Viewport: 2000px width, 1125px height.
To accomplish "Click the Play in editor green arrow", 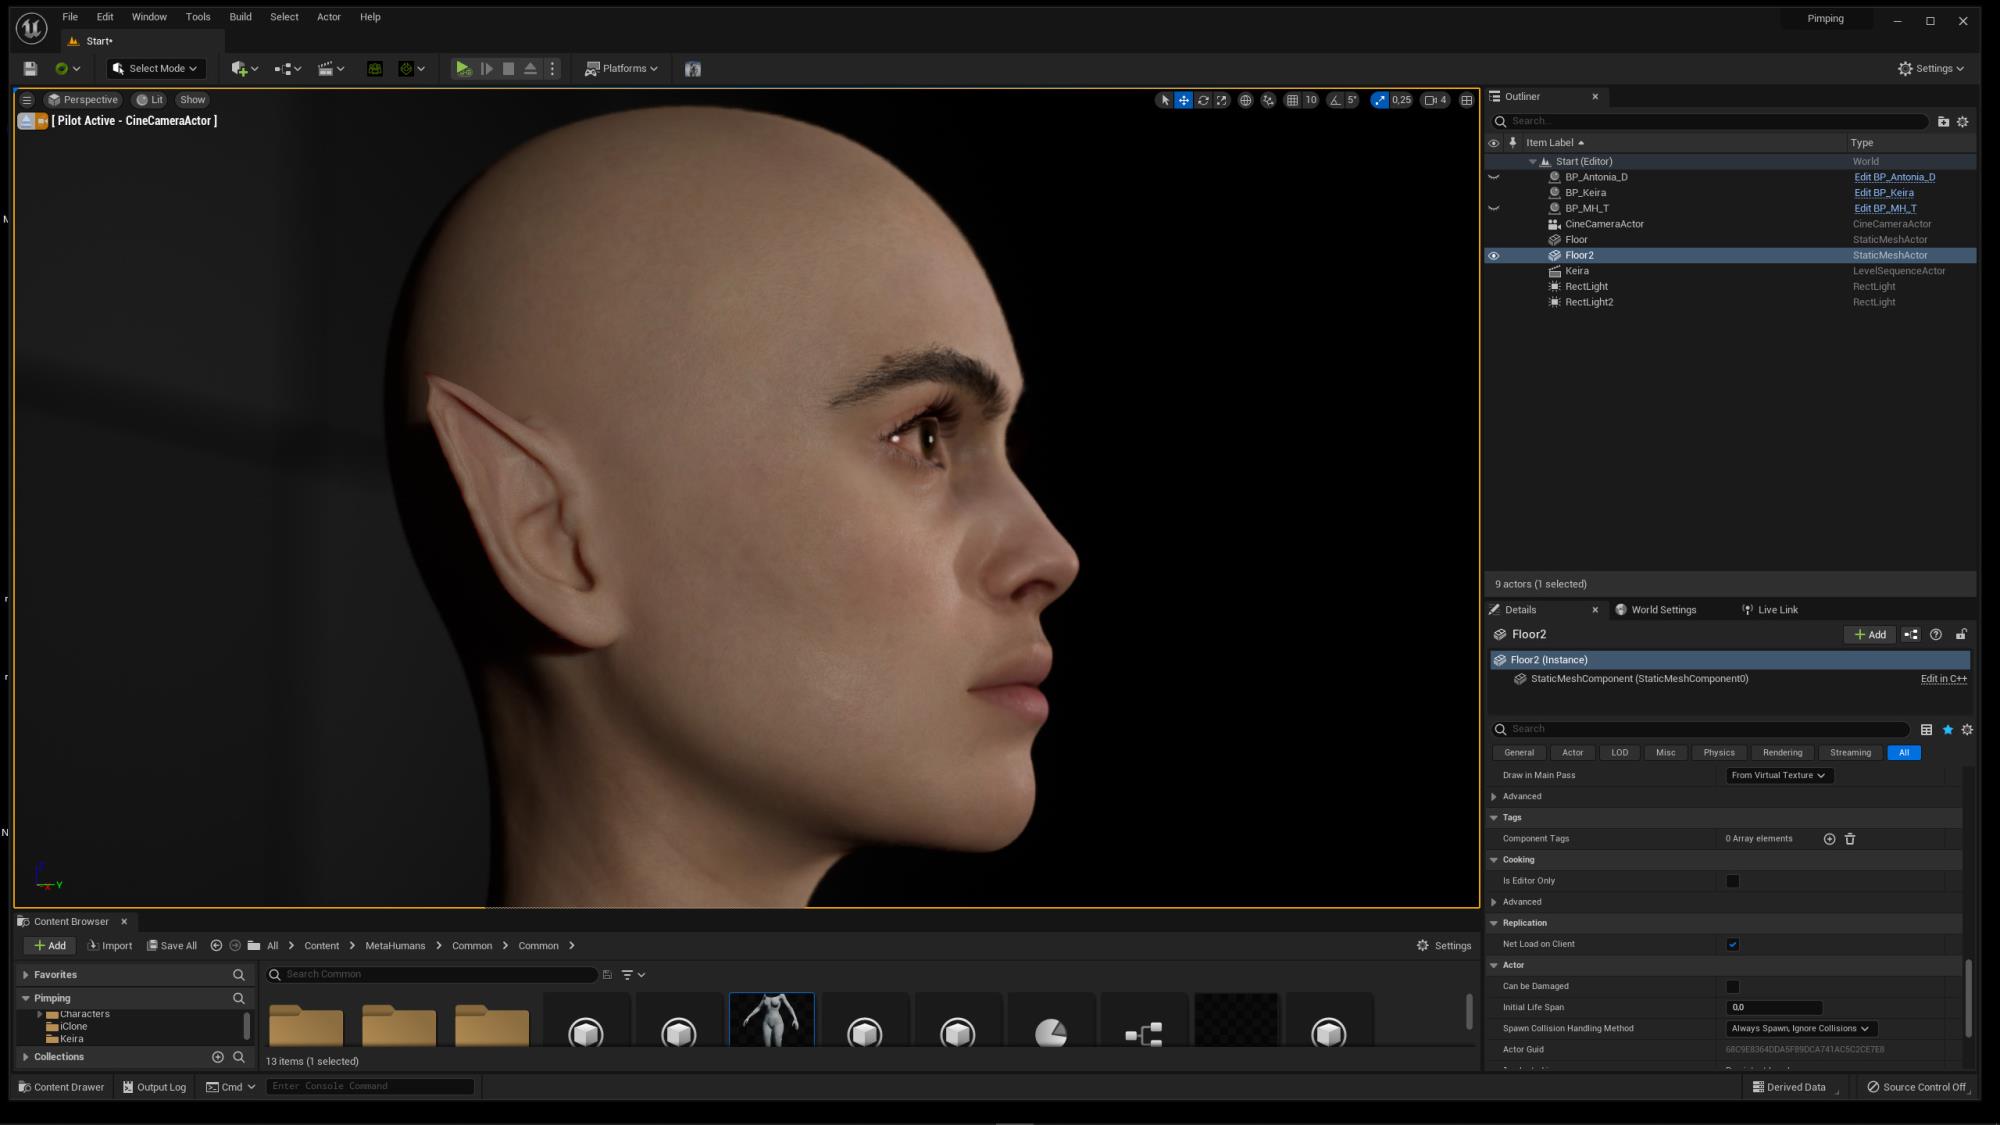I will (463, 69).
